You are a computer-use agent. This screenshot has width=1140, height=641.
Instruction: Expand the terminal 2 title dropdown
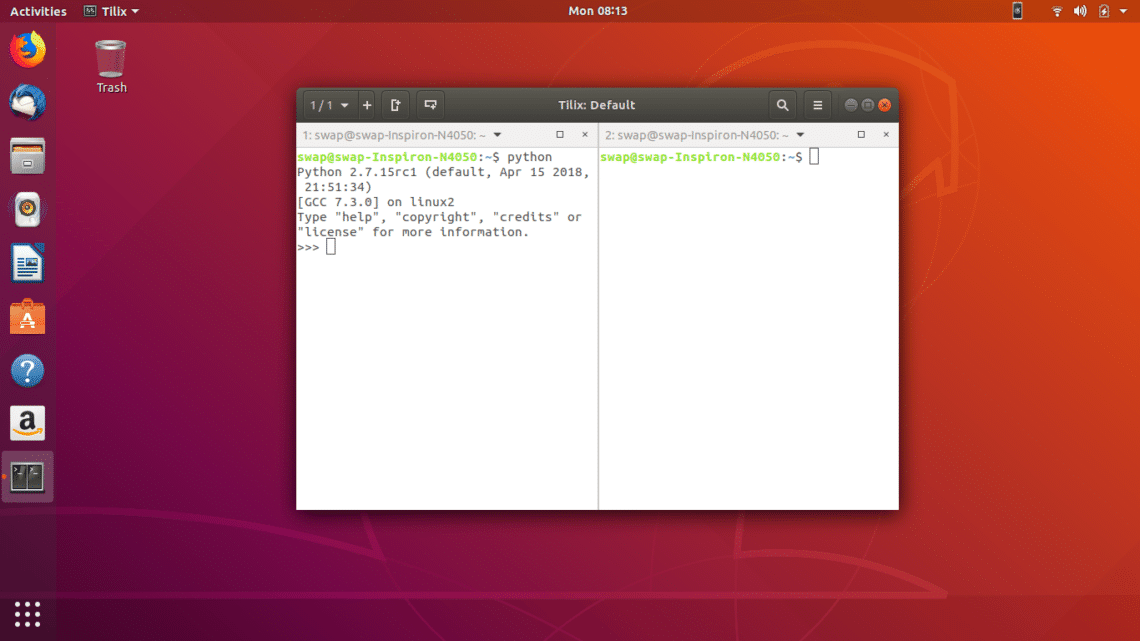coord(800,135)
